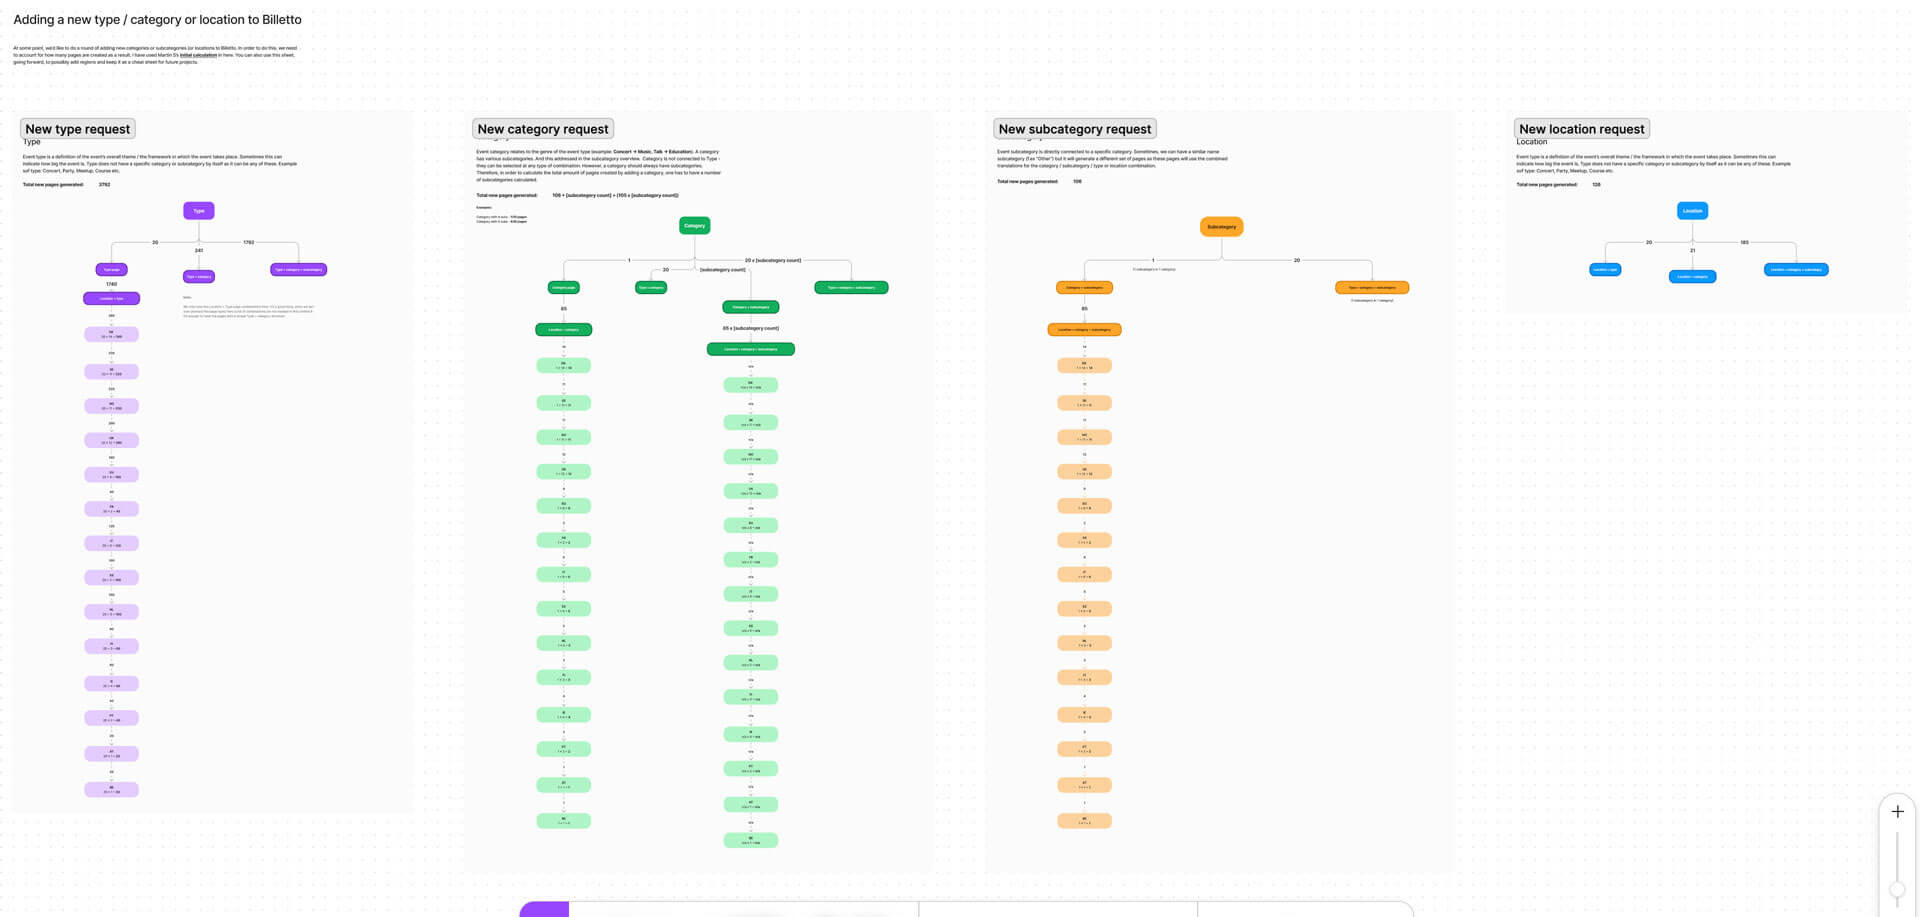Open the underlined link in intro paragraph
This screenshot has height=917, width=1920.
198,55
